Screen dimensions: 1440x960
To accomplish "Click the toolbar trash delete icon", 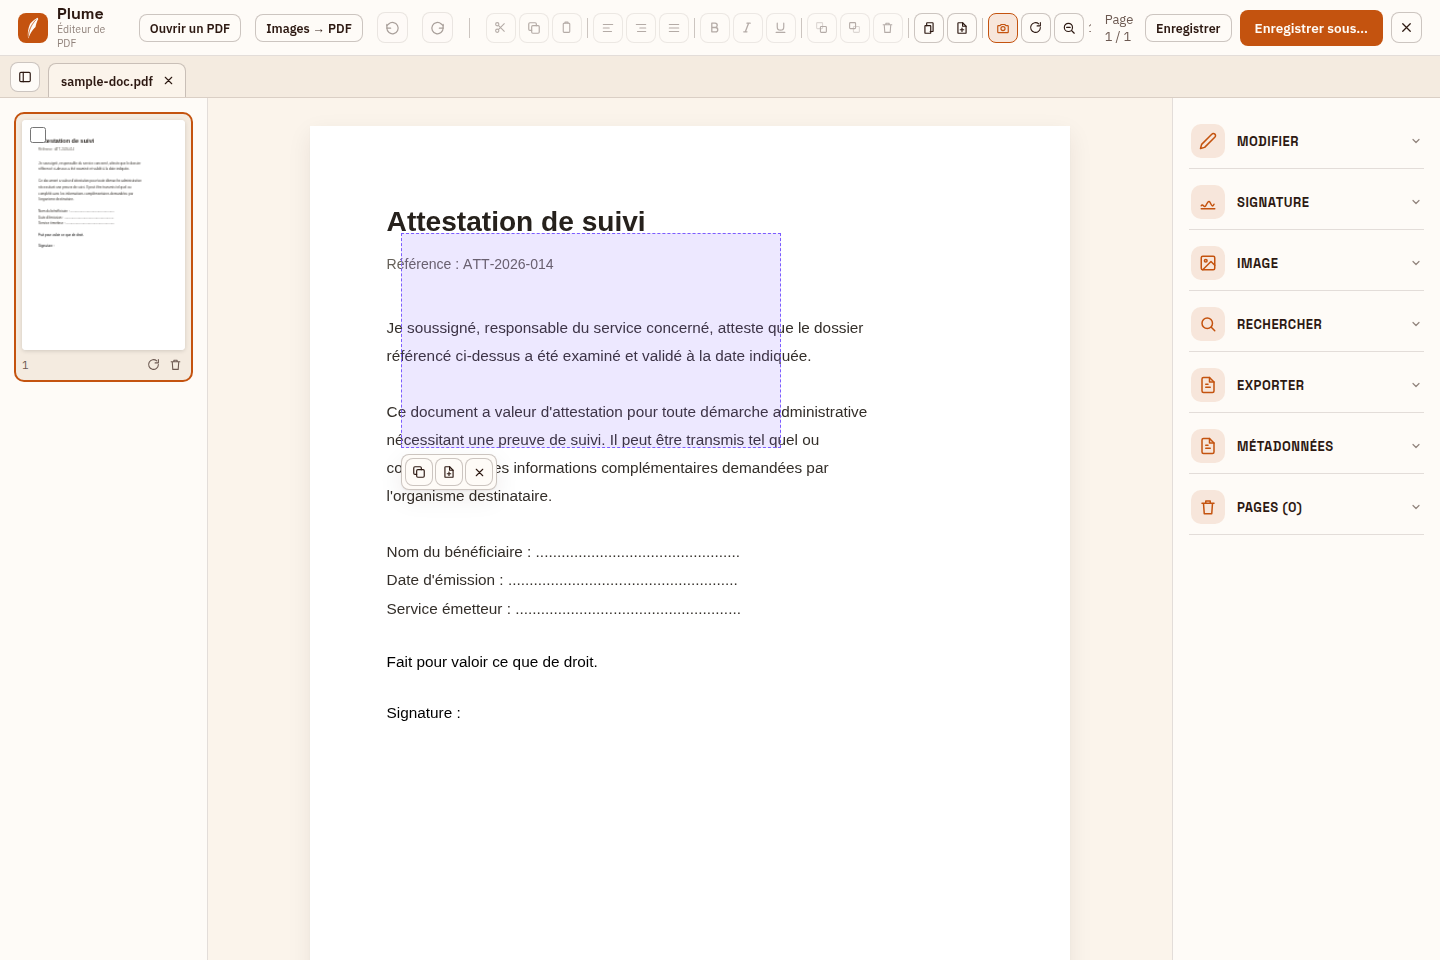I will tap(888, 28).
